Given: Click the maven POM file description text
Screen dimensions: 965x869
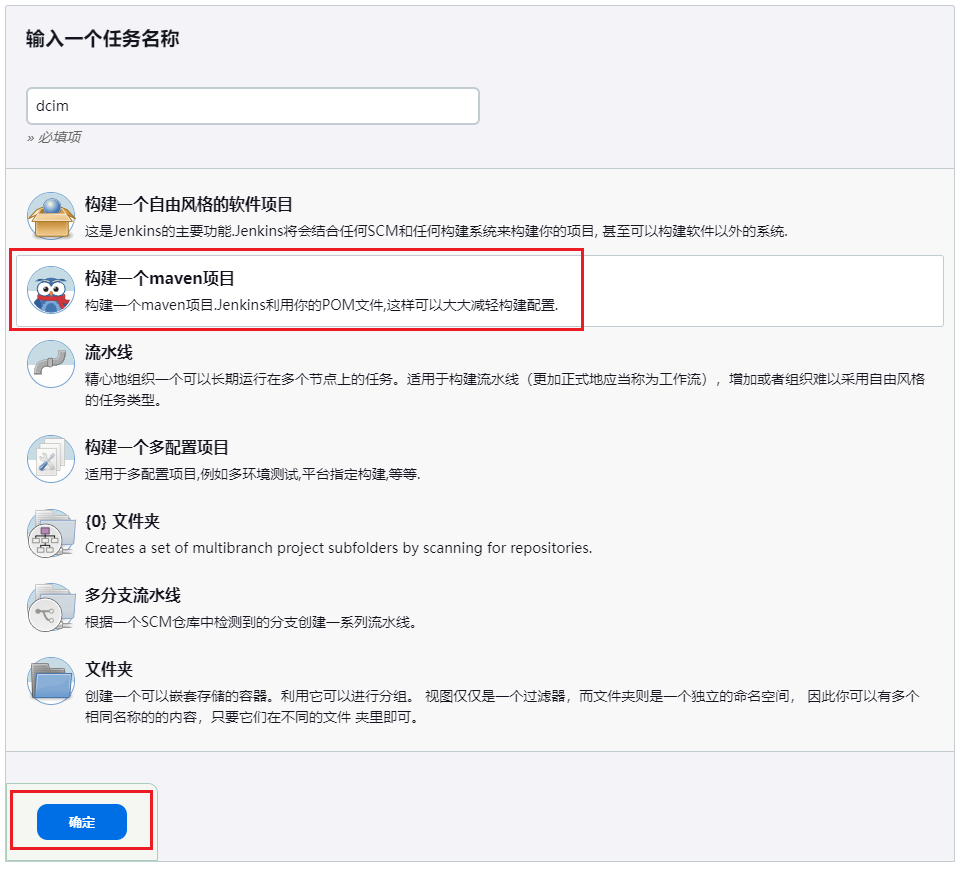Looking at the screenshot, I should [x=321, y=305].
